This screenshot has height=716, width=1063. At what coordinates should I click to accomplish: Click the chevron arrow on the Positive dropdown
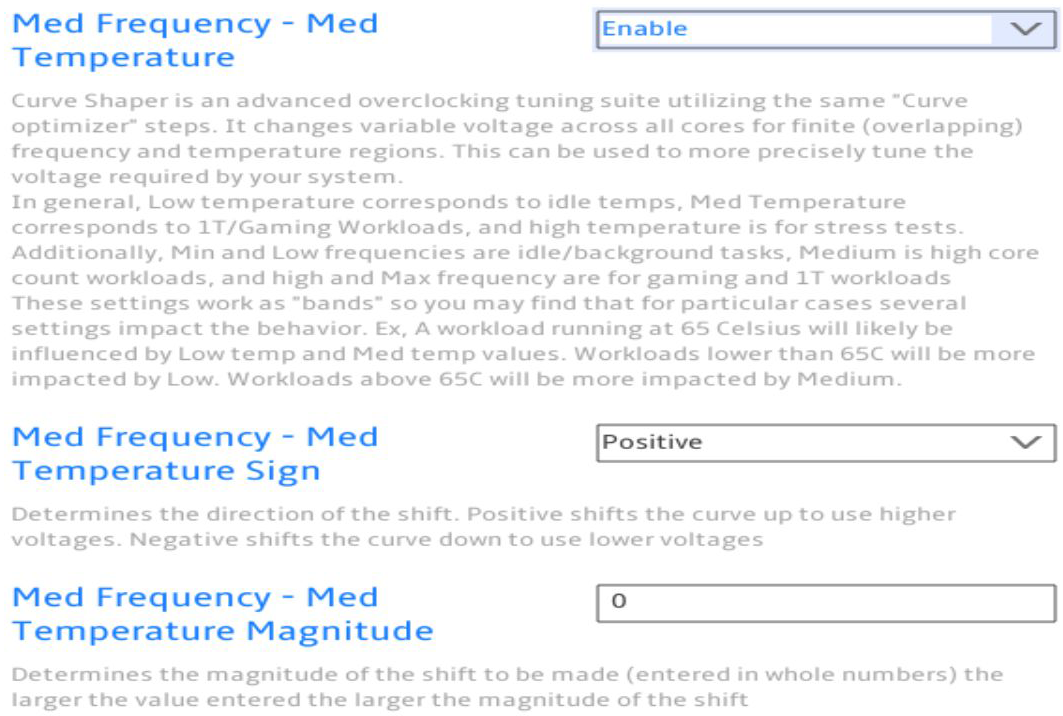[x=1025, y=443]
